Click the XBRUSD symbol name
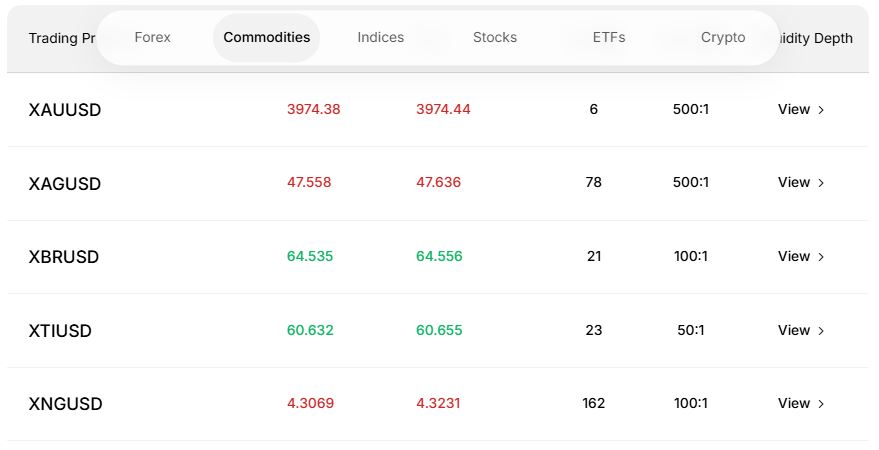The height and width of the screenshot is (450, 879). coord(64,257)
